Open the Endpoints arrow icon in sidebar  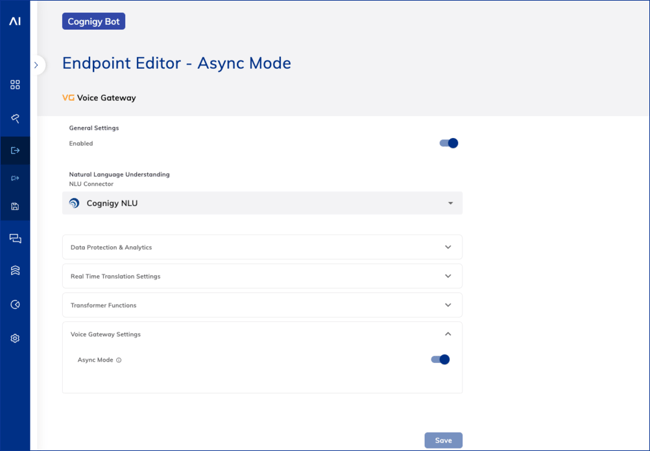pyautogui.click(x=15, y=150)
